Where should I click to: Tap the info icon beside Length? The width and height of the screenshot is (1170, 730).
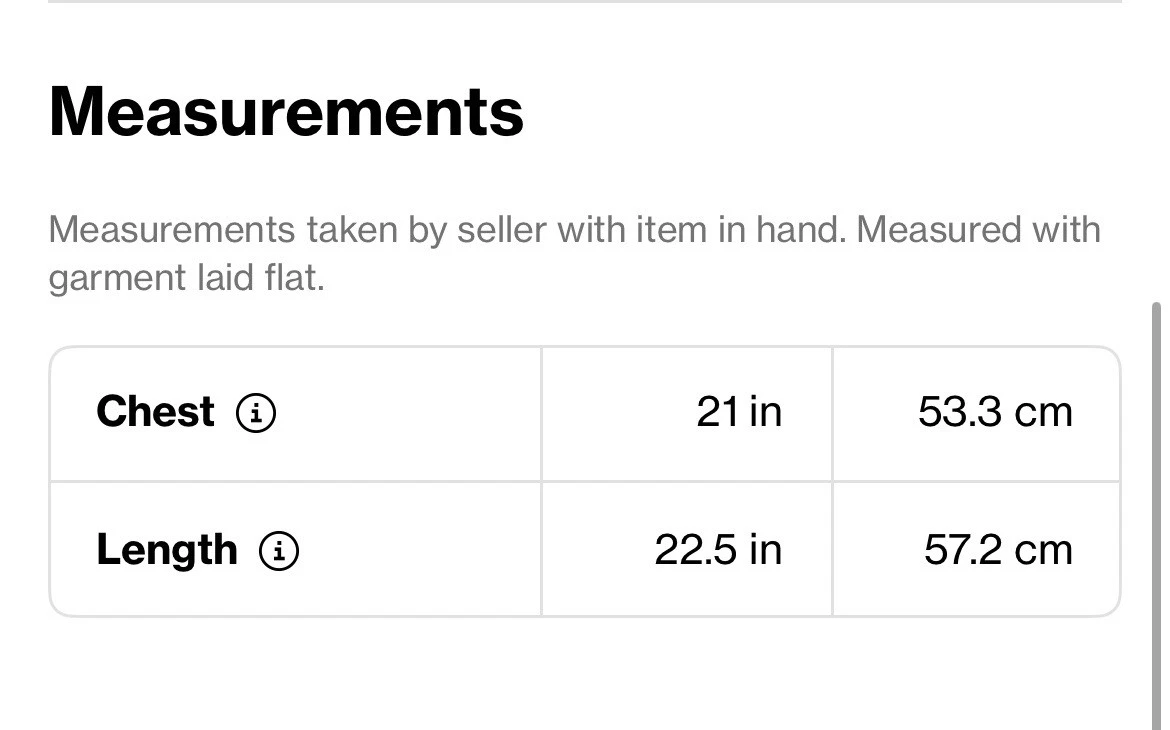point(279,550)
